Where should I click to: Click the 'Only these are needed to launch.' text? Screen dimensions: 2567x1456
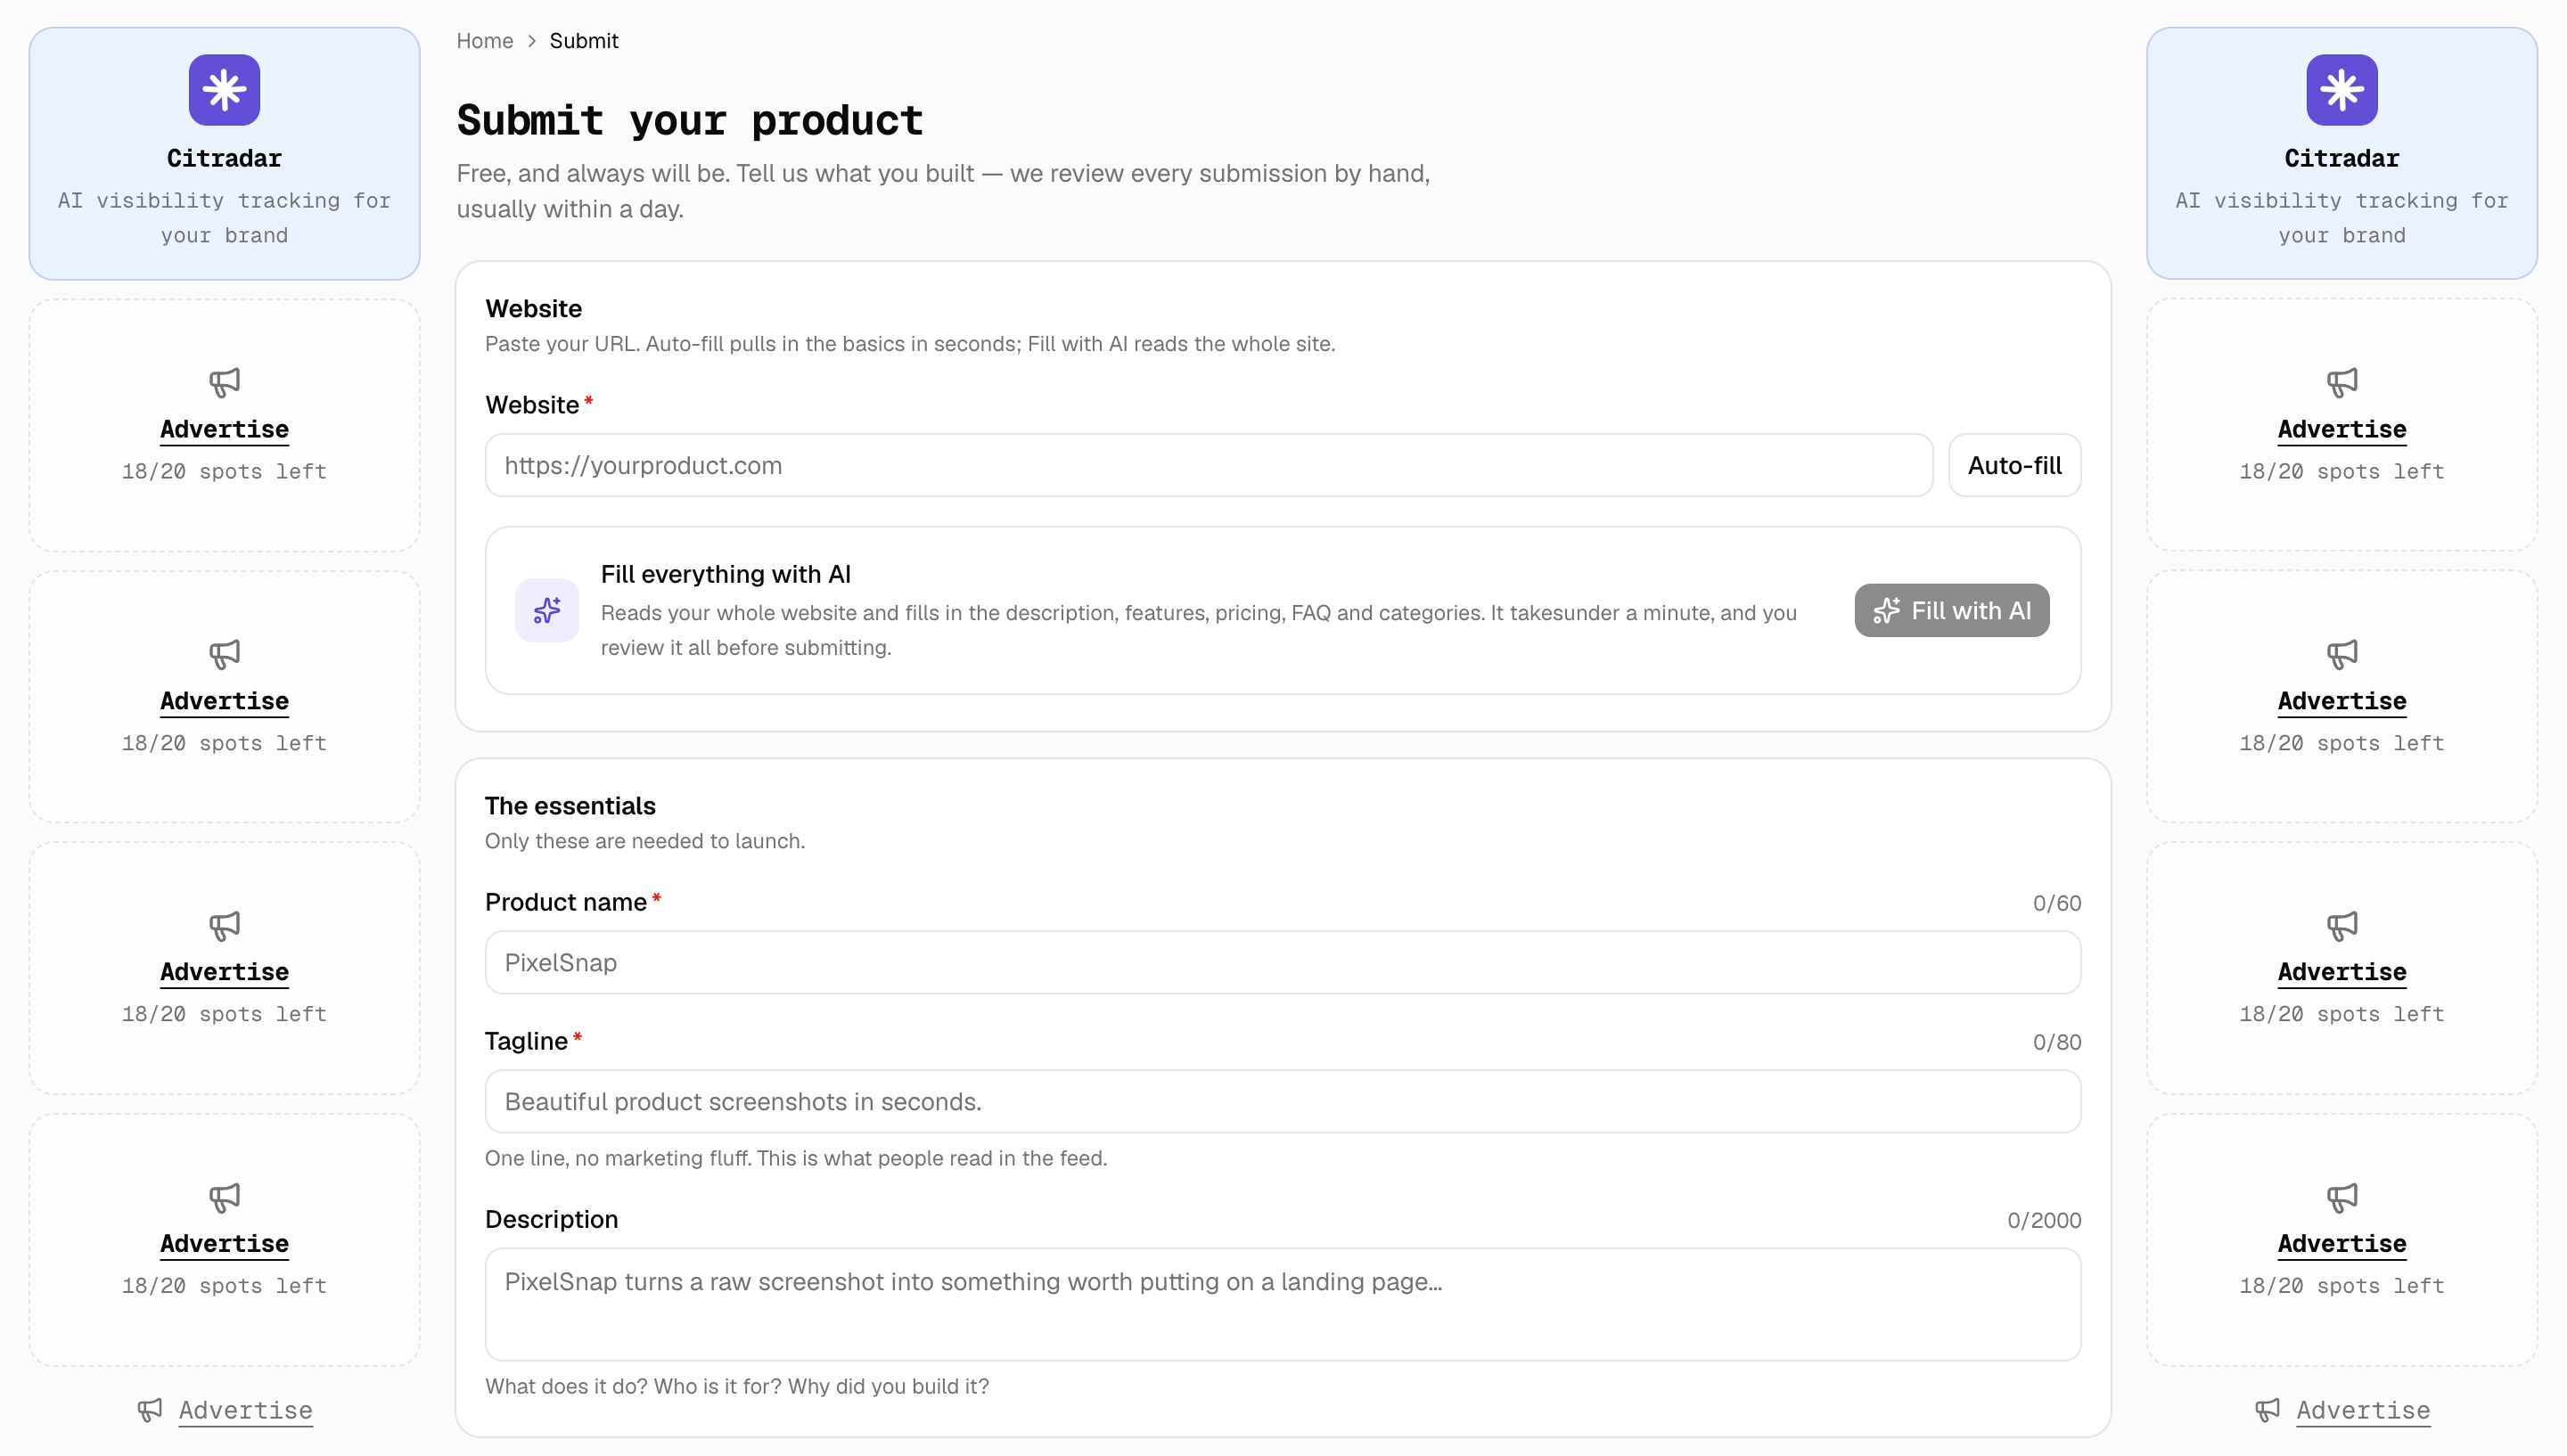point(644,841)
